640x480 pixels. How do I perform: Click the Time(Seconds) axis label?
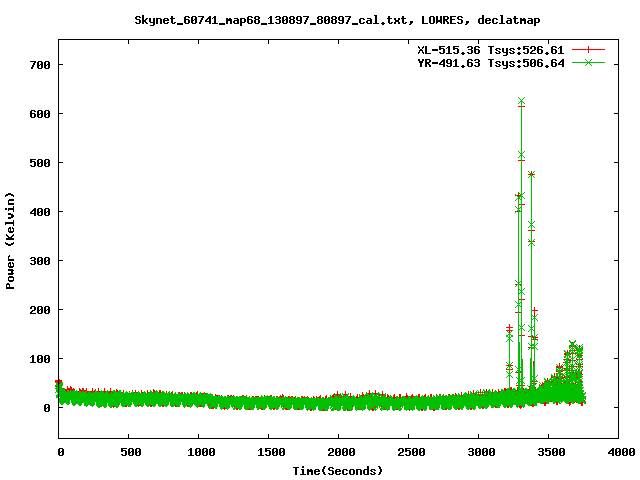coord(338,471)
